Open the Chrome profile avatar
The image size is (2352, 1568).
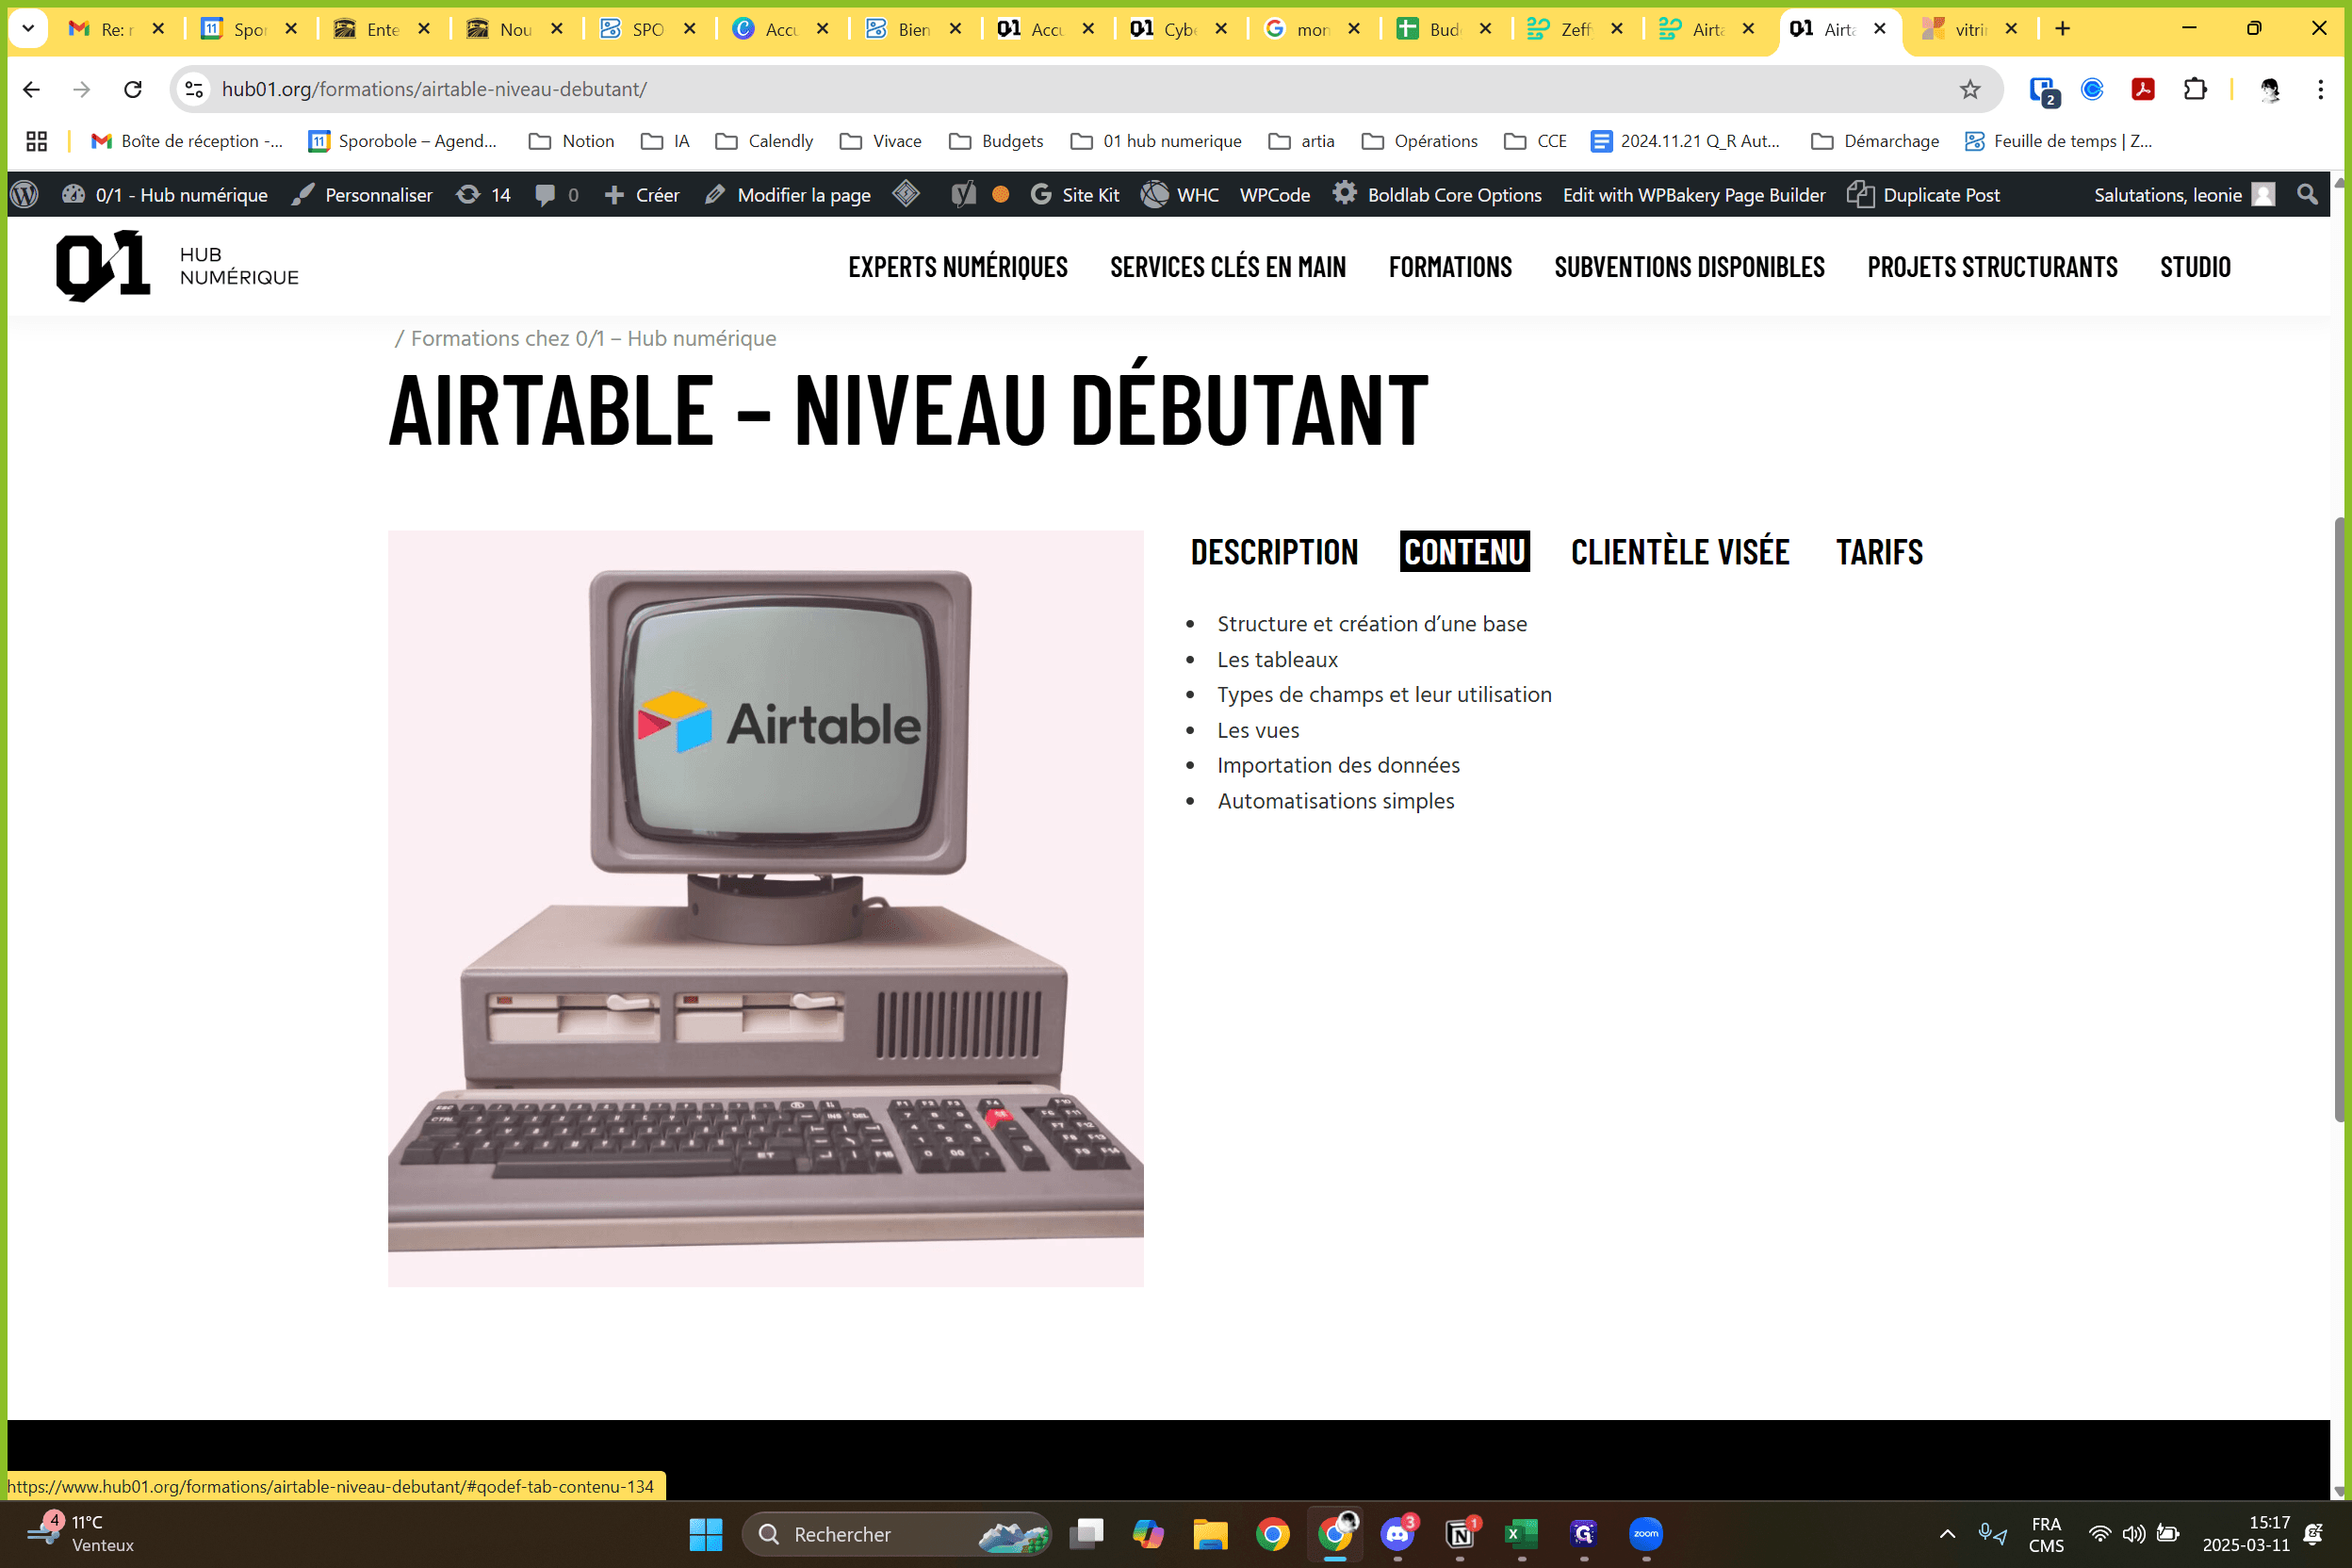coord(2269,89)
